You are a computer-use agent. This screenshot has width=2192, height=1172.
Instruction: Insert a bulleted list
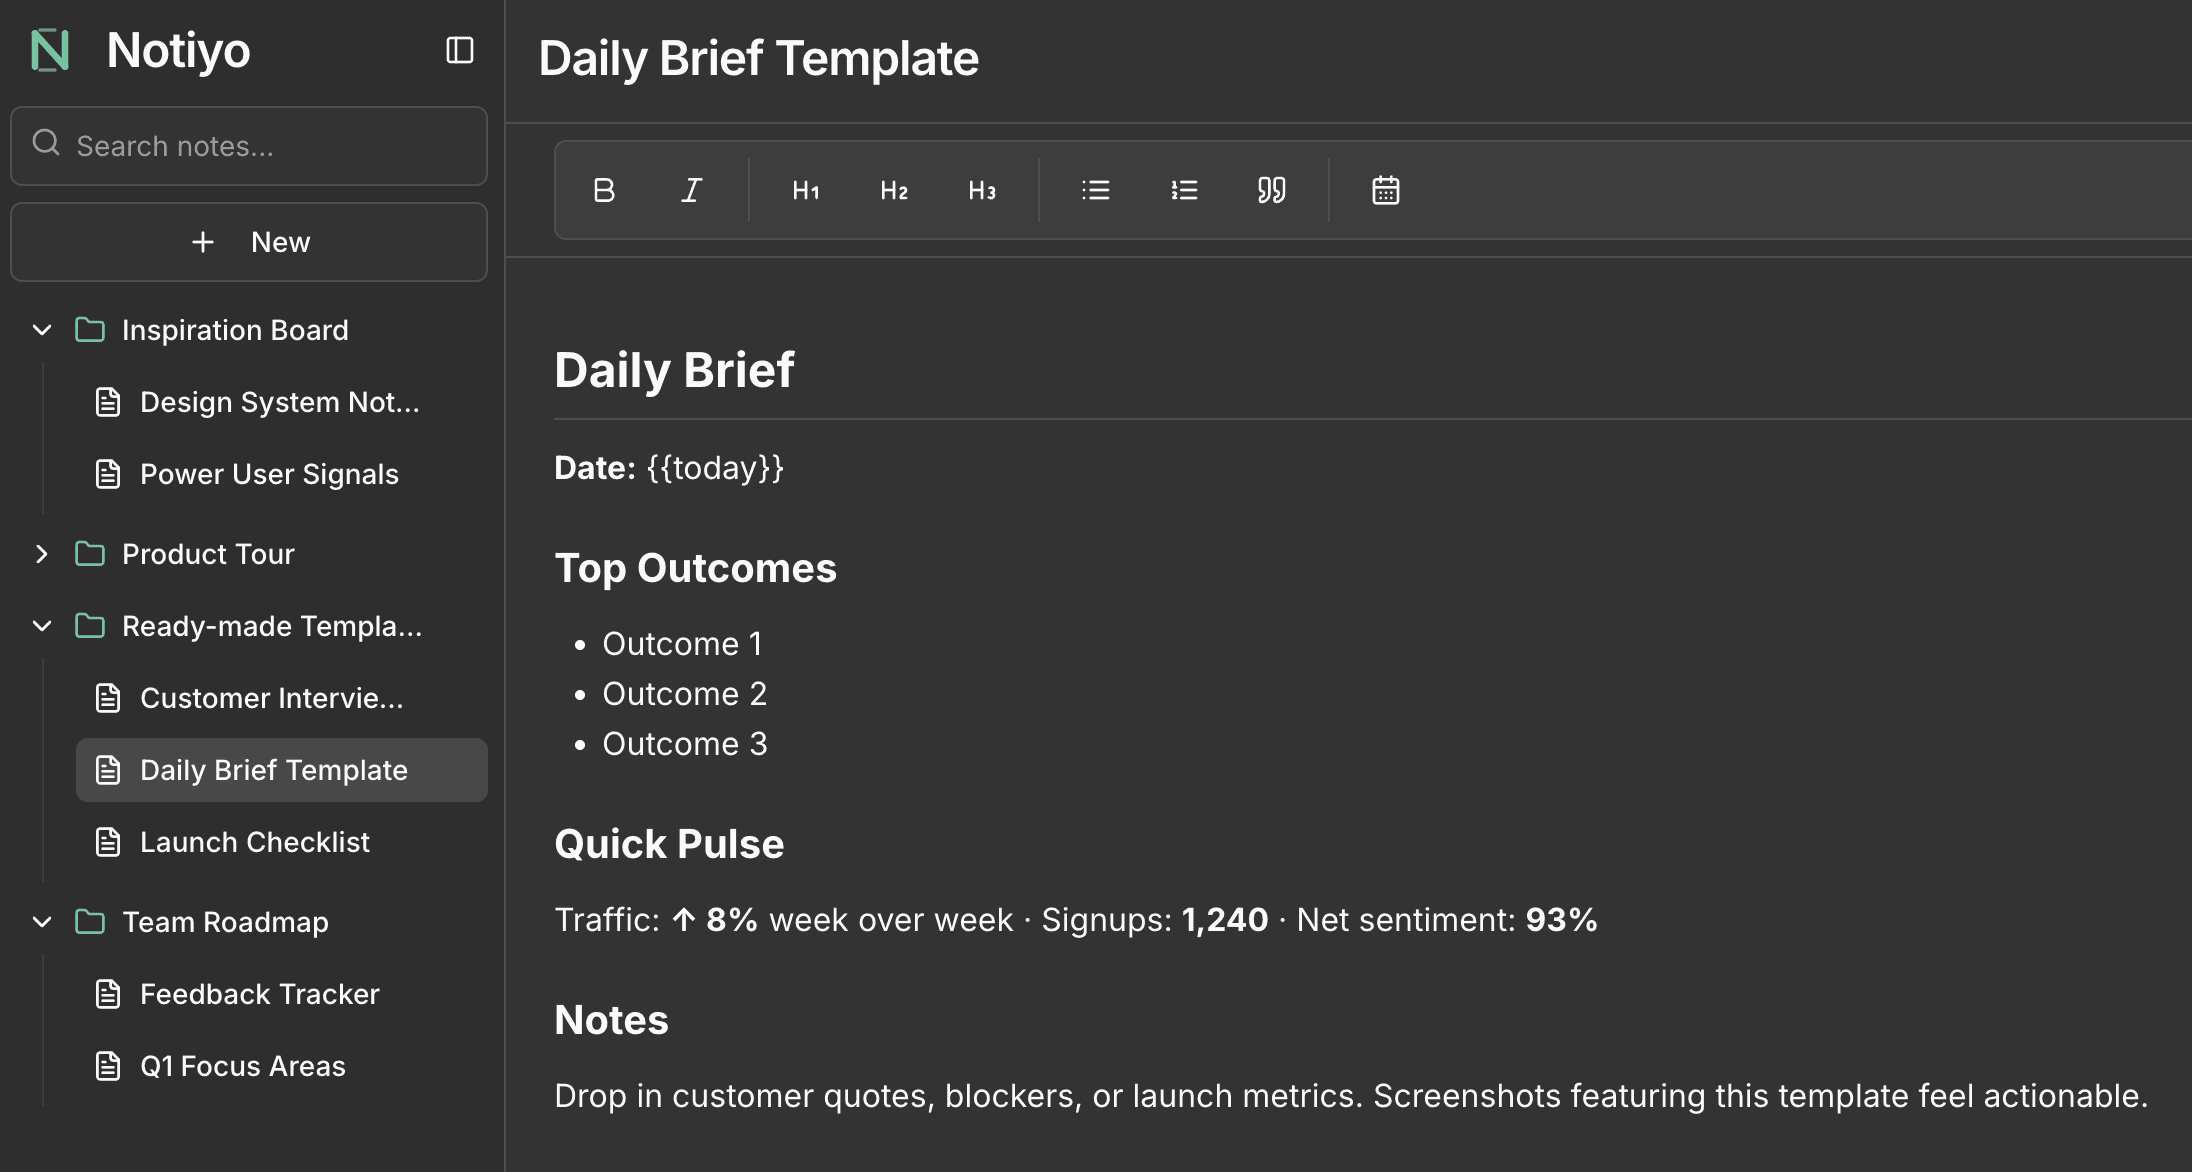tap(1096, 190)
